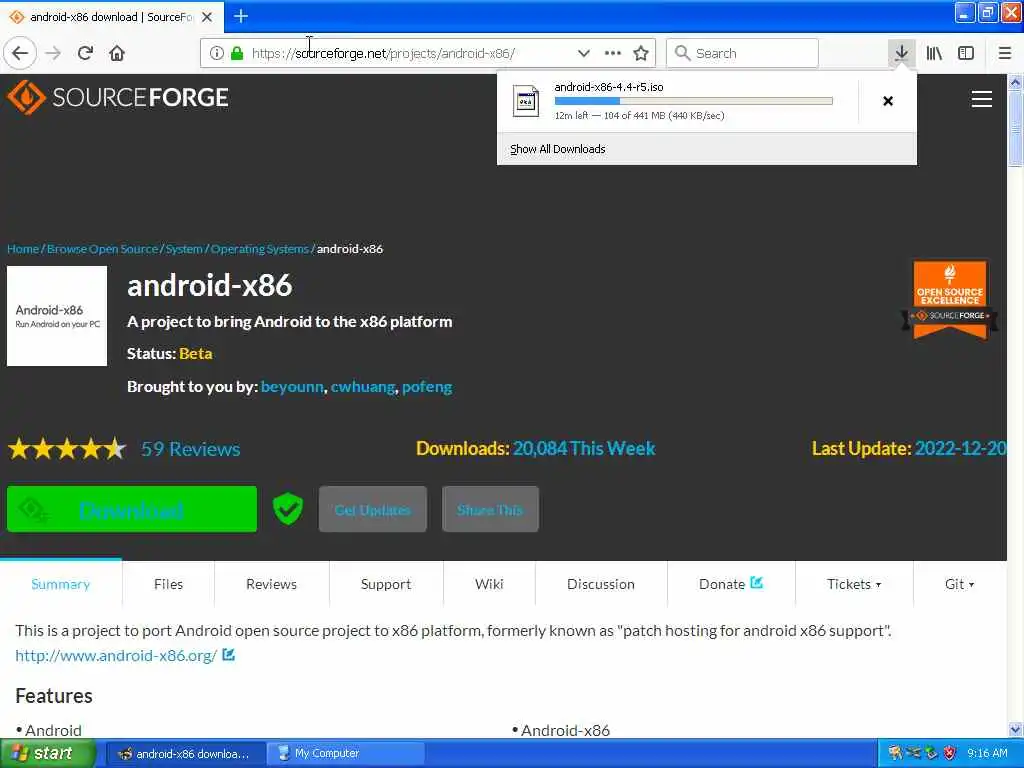Open the Firefox hamburger menu

pos(1005,53)
